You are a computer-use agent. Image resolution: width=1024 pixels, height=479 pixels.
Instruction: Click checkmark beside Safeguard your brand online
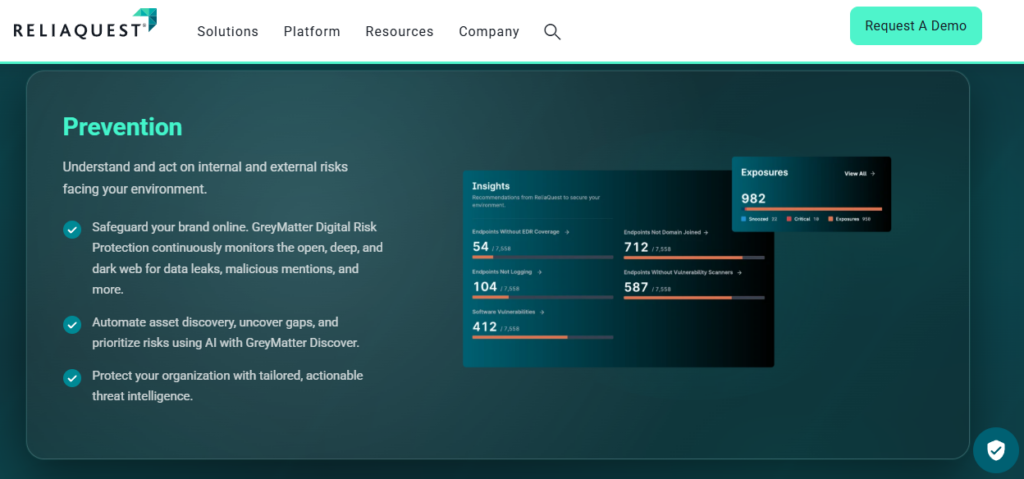pyautogui.click(x=72, y=229)
